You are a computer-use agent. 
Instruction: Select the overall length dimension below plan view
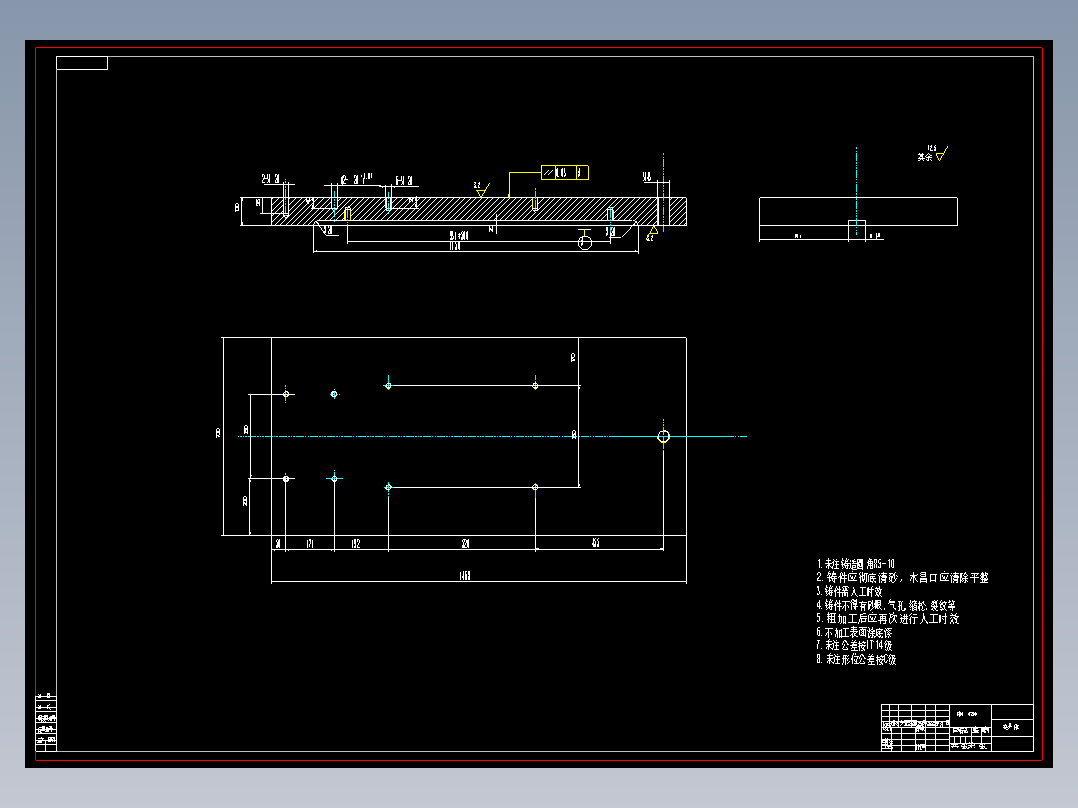(463, 574)
